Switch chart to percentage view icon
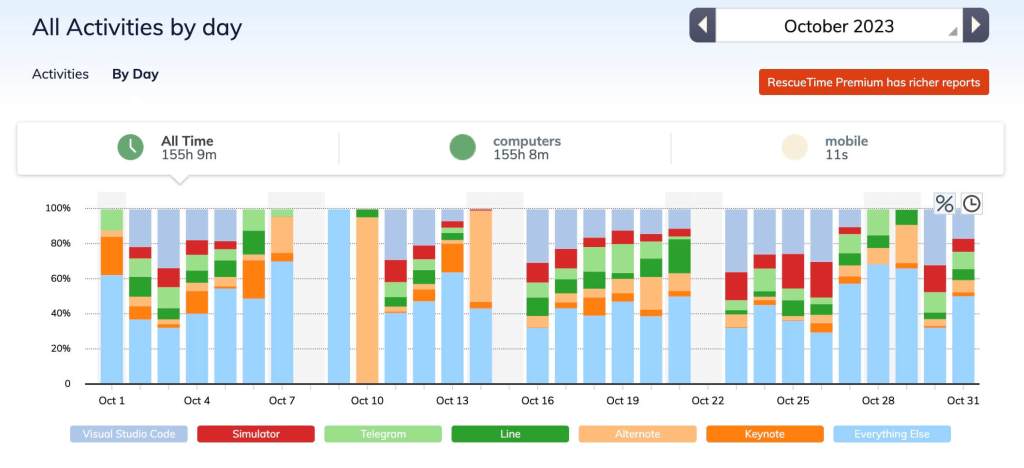Viewport: 1024px width, 468px height. (944, 204)
